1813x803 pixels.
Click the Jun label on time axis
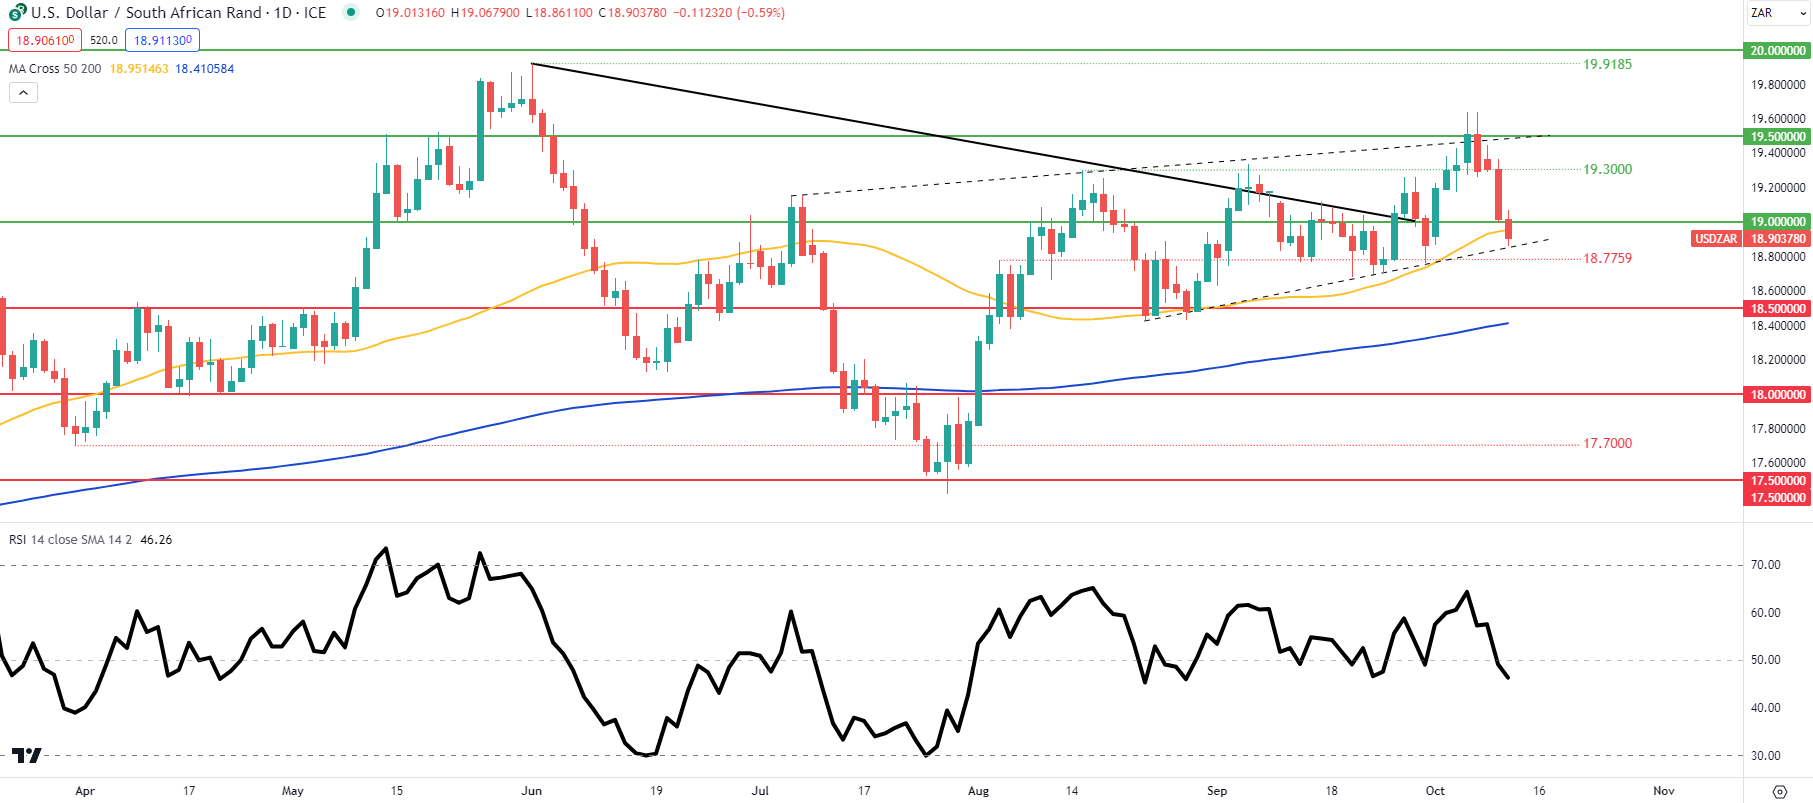[x=532, y=791]
